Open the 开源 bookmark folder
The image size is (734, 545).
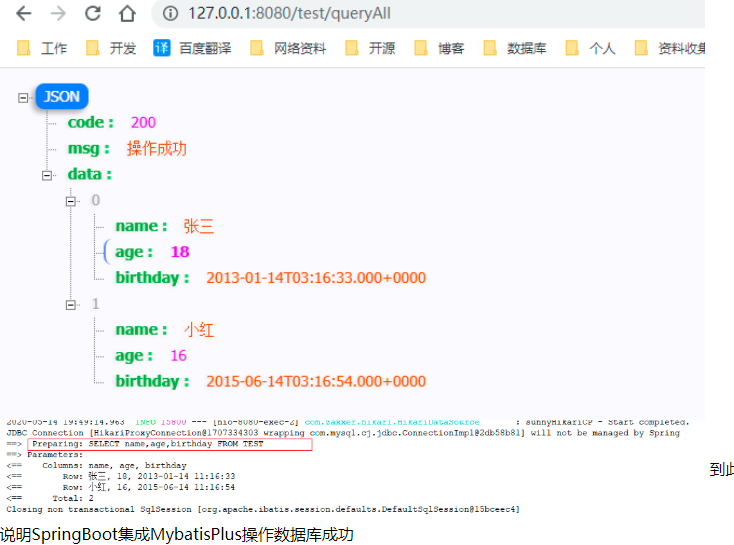pyautogui.click(x=370, y=48)
